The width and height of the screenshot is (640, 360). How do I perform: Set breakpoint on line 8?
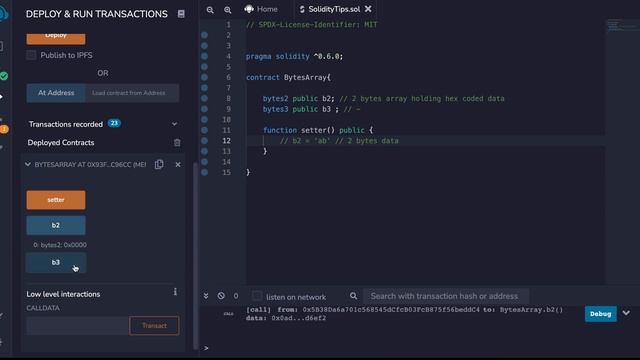coord(204,98)
